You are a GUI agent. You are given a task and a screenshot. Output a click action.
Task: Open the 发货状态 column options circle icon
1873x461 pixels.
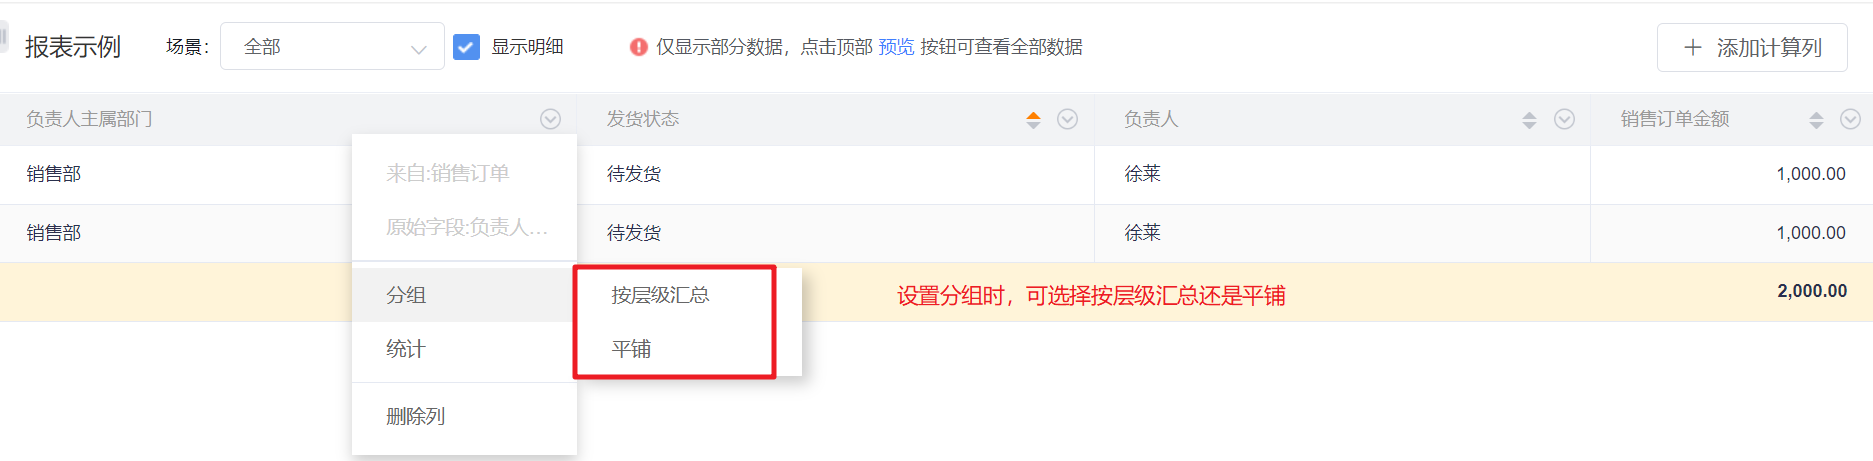tap(1067, 119)
